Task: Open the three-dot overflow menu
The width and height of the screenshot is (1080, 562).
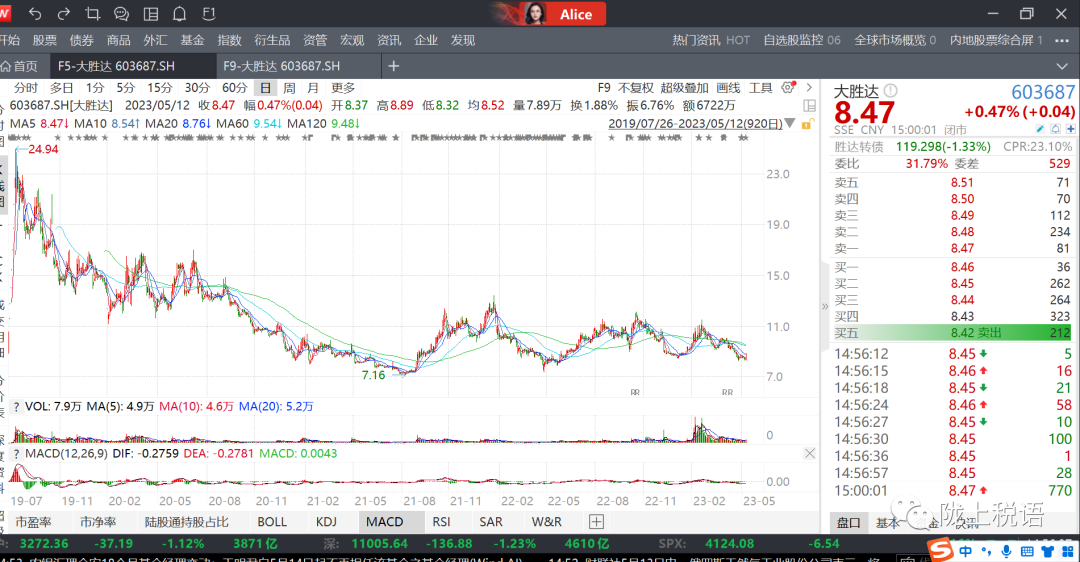Action: (1061, 41)
